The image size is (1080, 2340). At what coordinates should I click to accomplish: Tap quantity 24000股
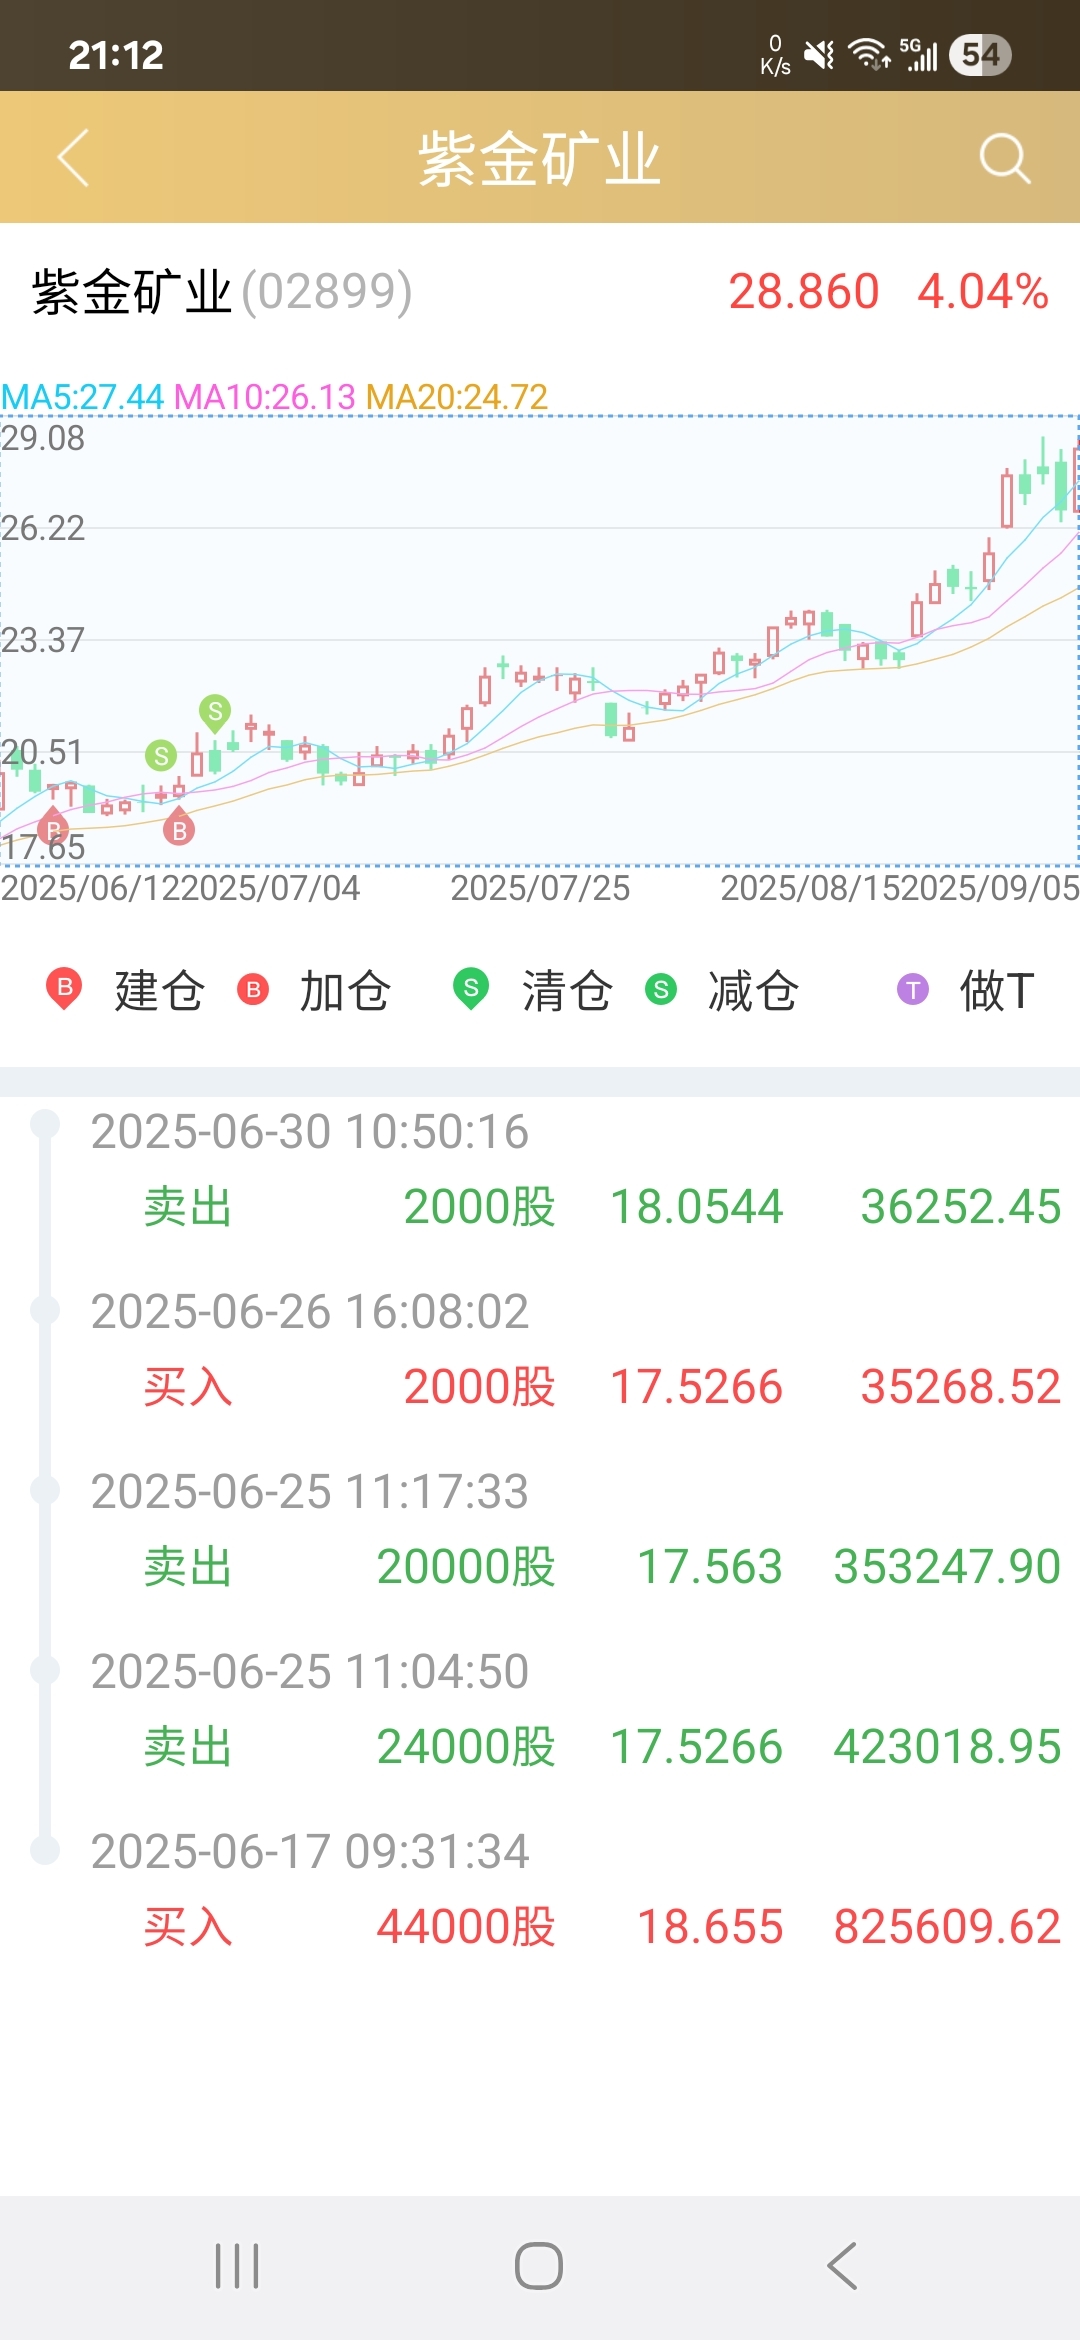466,1747
